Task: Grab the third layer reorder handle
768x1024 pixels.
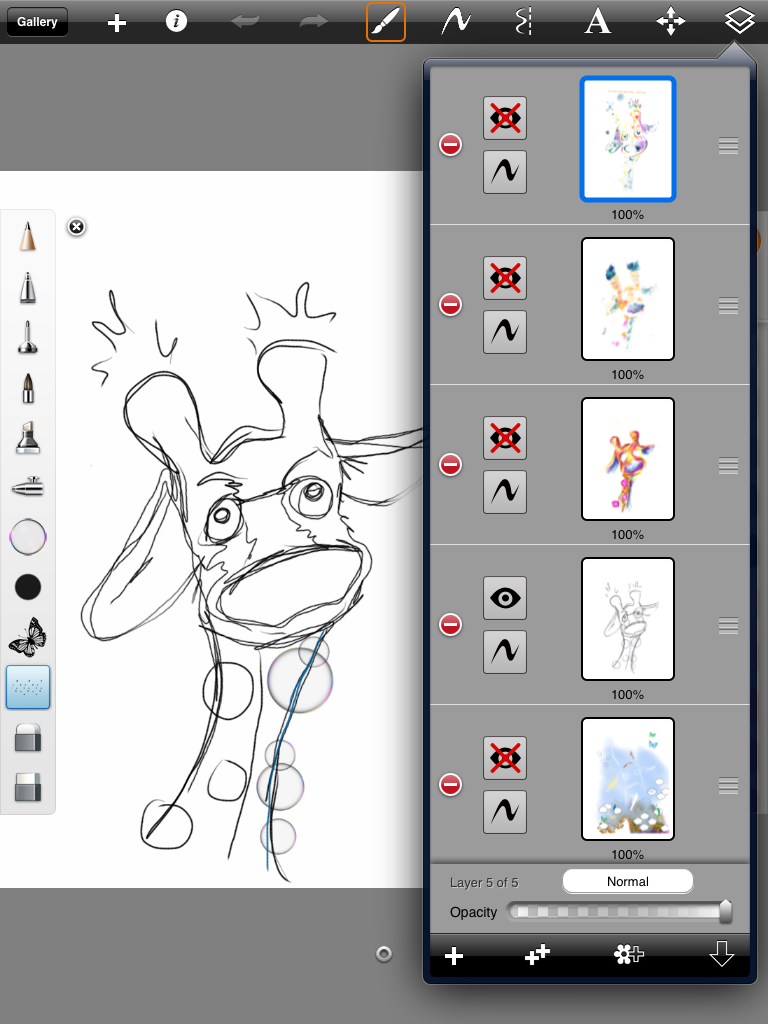Action: pos(728,466)
